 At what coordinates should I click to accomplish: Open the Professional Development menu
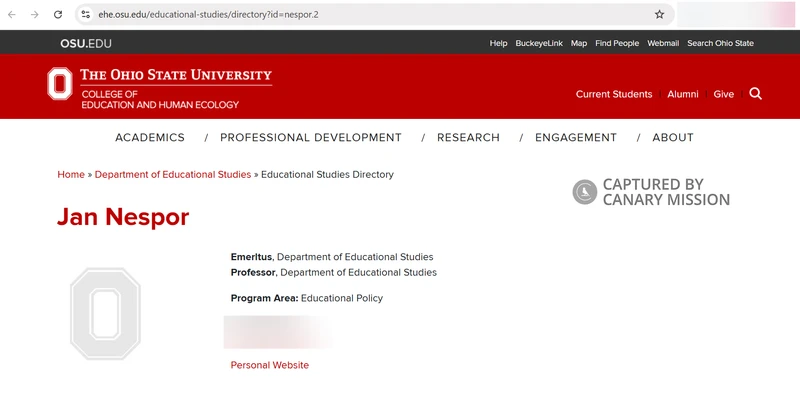[x=311, y=137]
